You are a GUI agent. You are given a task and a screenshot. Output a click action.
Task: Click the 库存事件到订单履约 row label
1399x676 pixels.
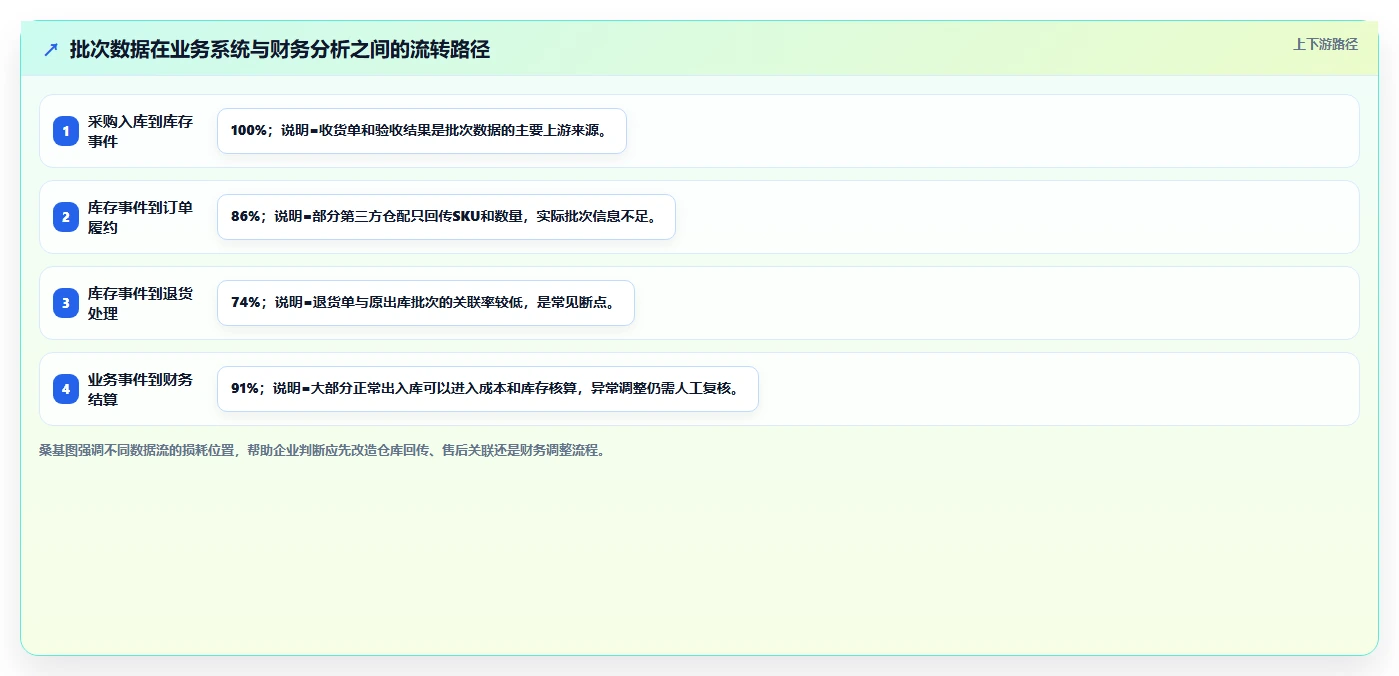141,217
